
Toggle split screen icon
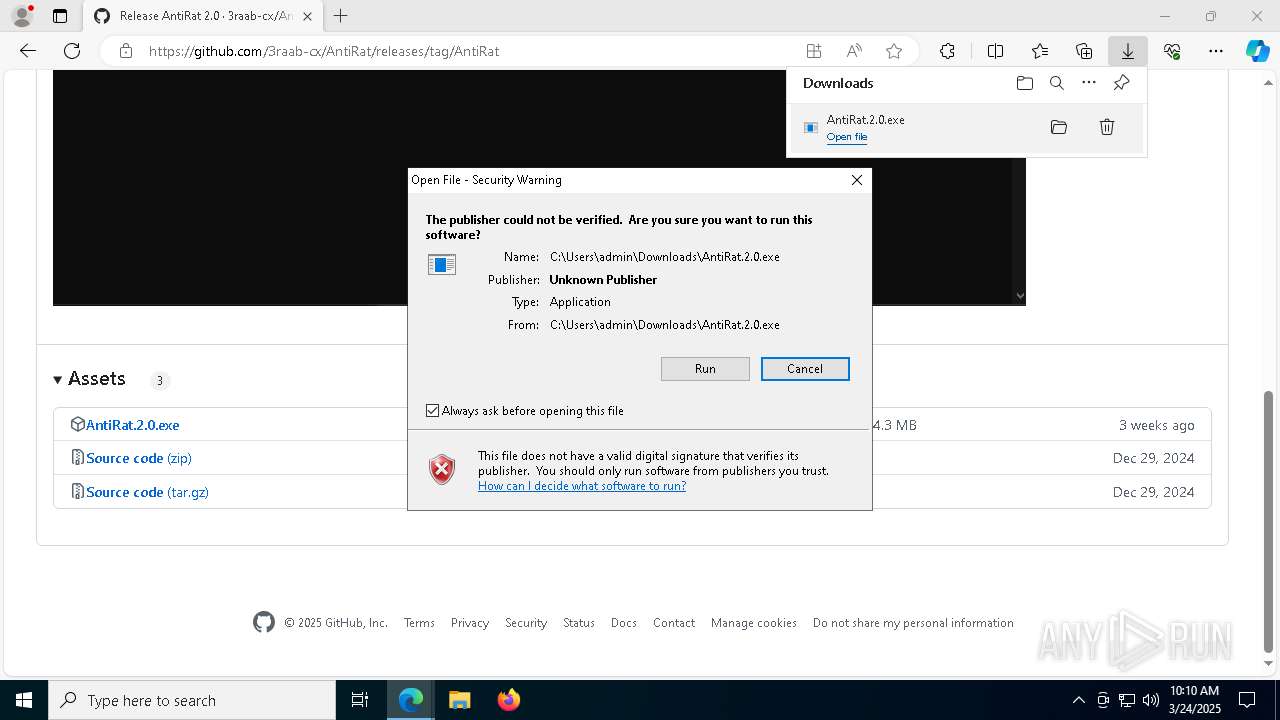[996, 51]
